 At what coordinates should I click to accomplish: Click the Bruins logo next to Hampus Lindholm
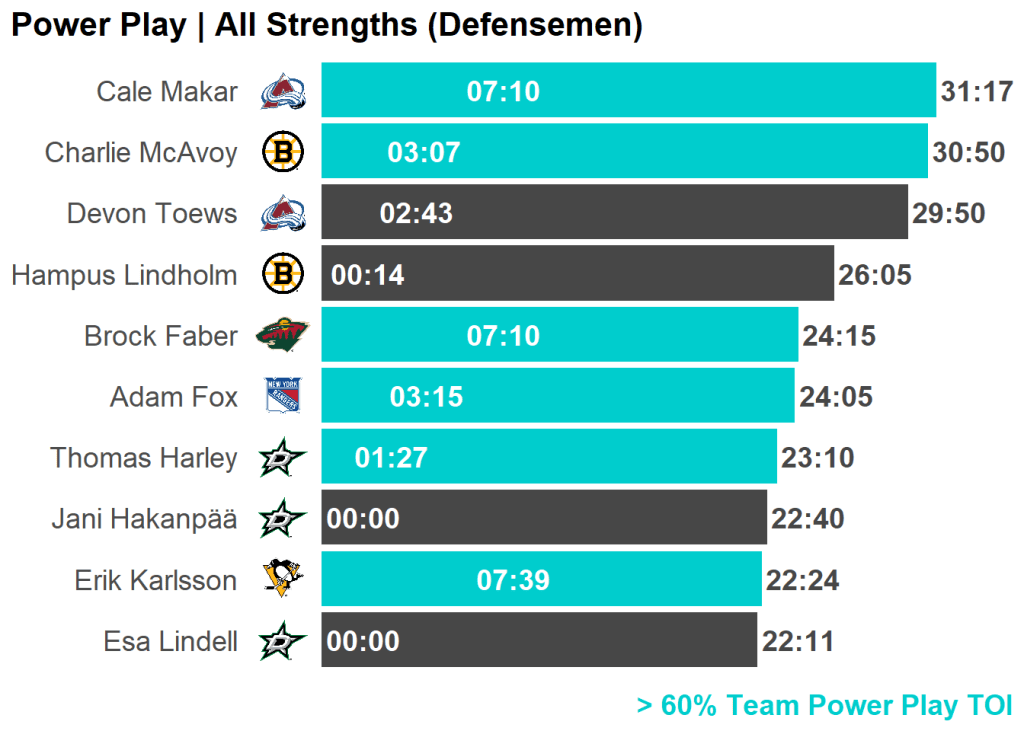point(283,274)
